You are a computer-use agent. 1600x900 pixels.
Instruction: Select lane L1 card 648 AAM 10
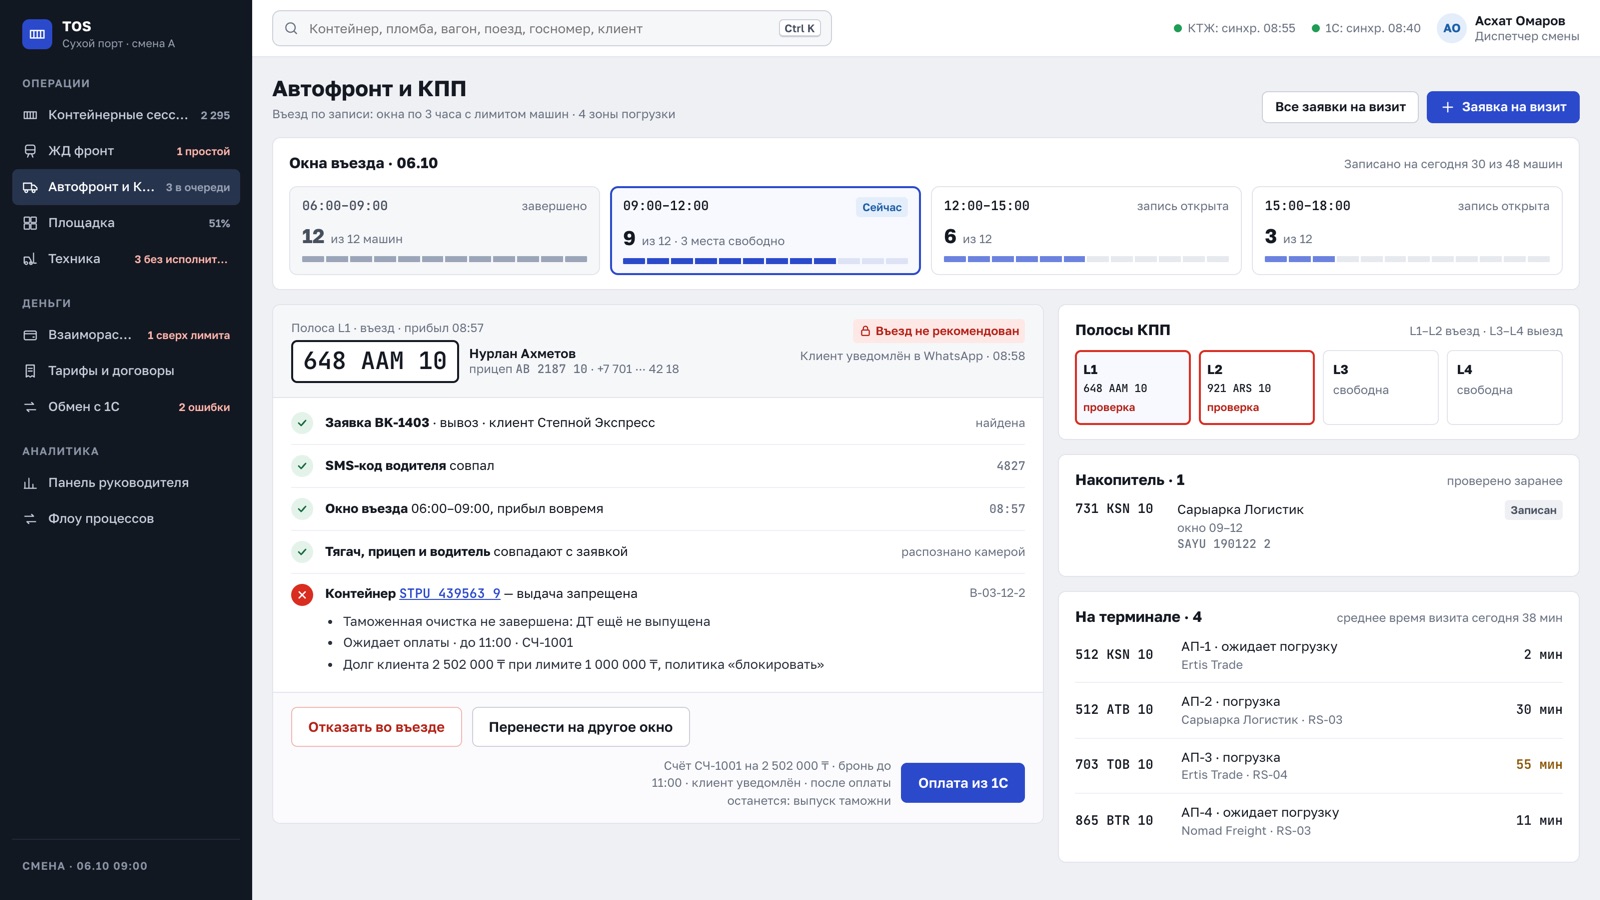click(1132, 387)
